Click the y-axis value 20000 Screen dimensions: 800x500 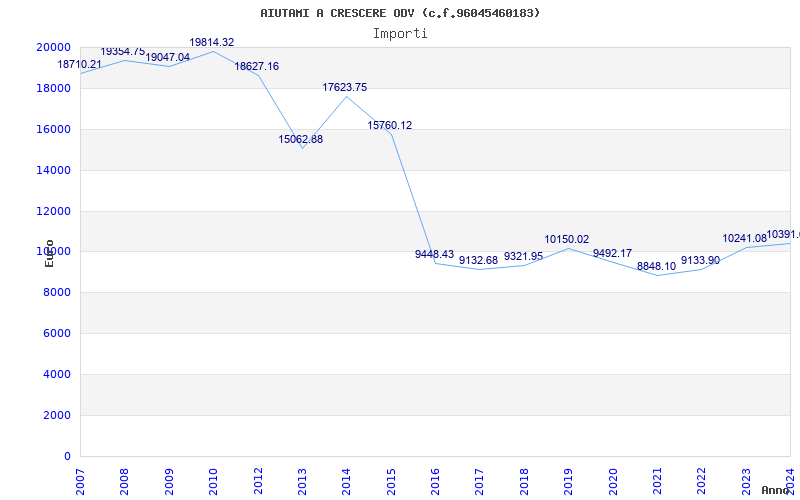point(53,47)
